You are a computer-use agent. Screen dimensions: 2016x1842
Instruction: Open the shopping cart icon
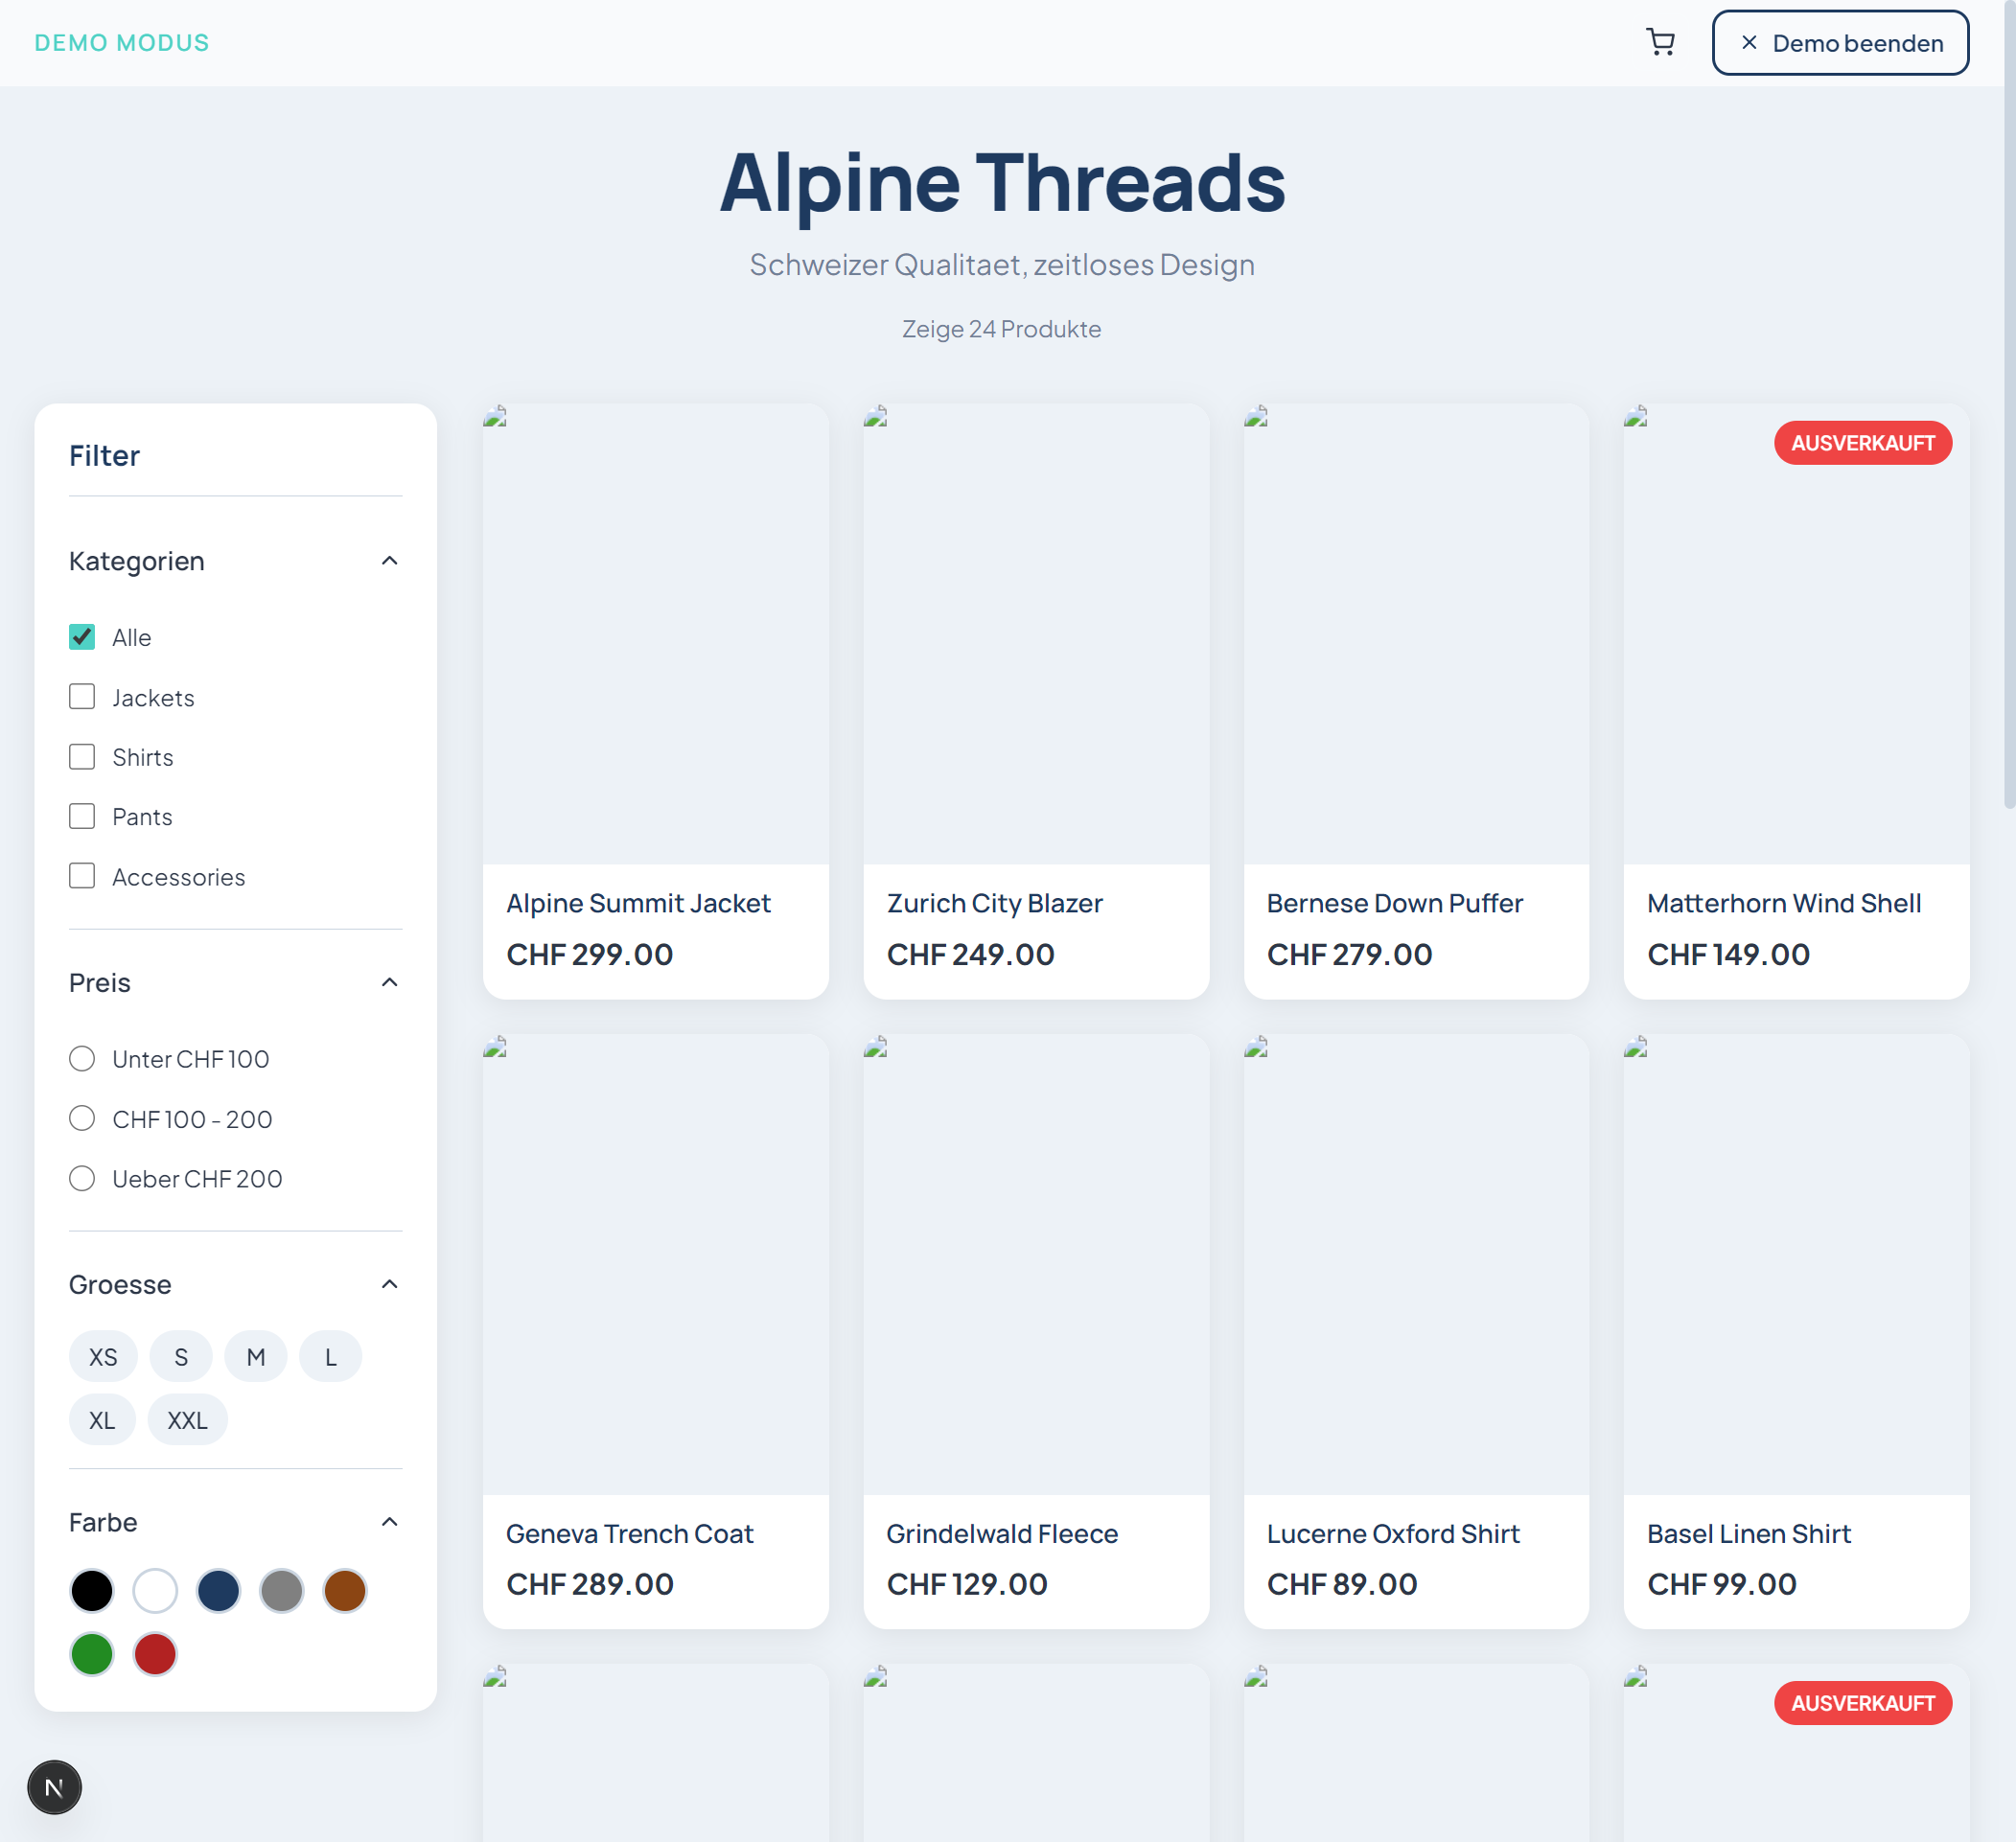pyautogui.click(x=1661, y=42)
